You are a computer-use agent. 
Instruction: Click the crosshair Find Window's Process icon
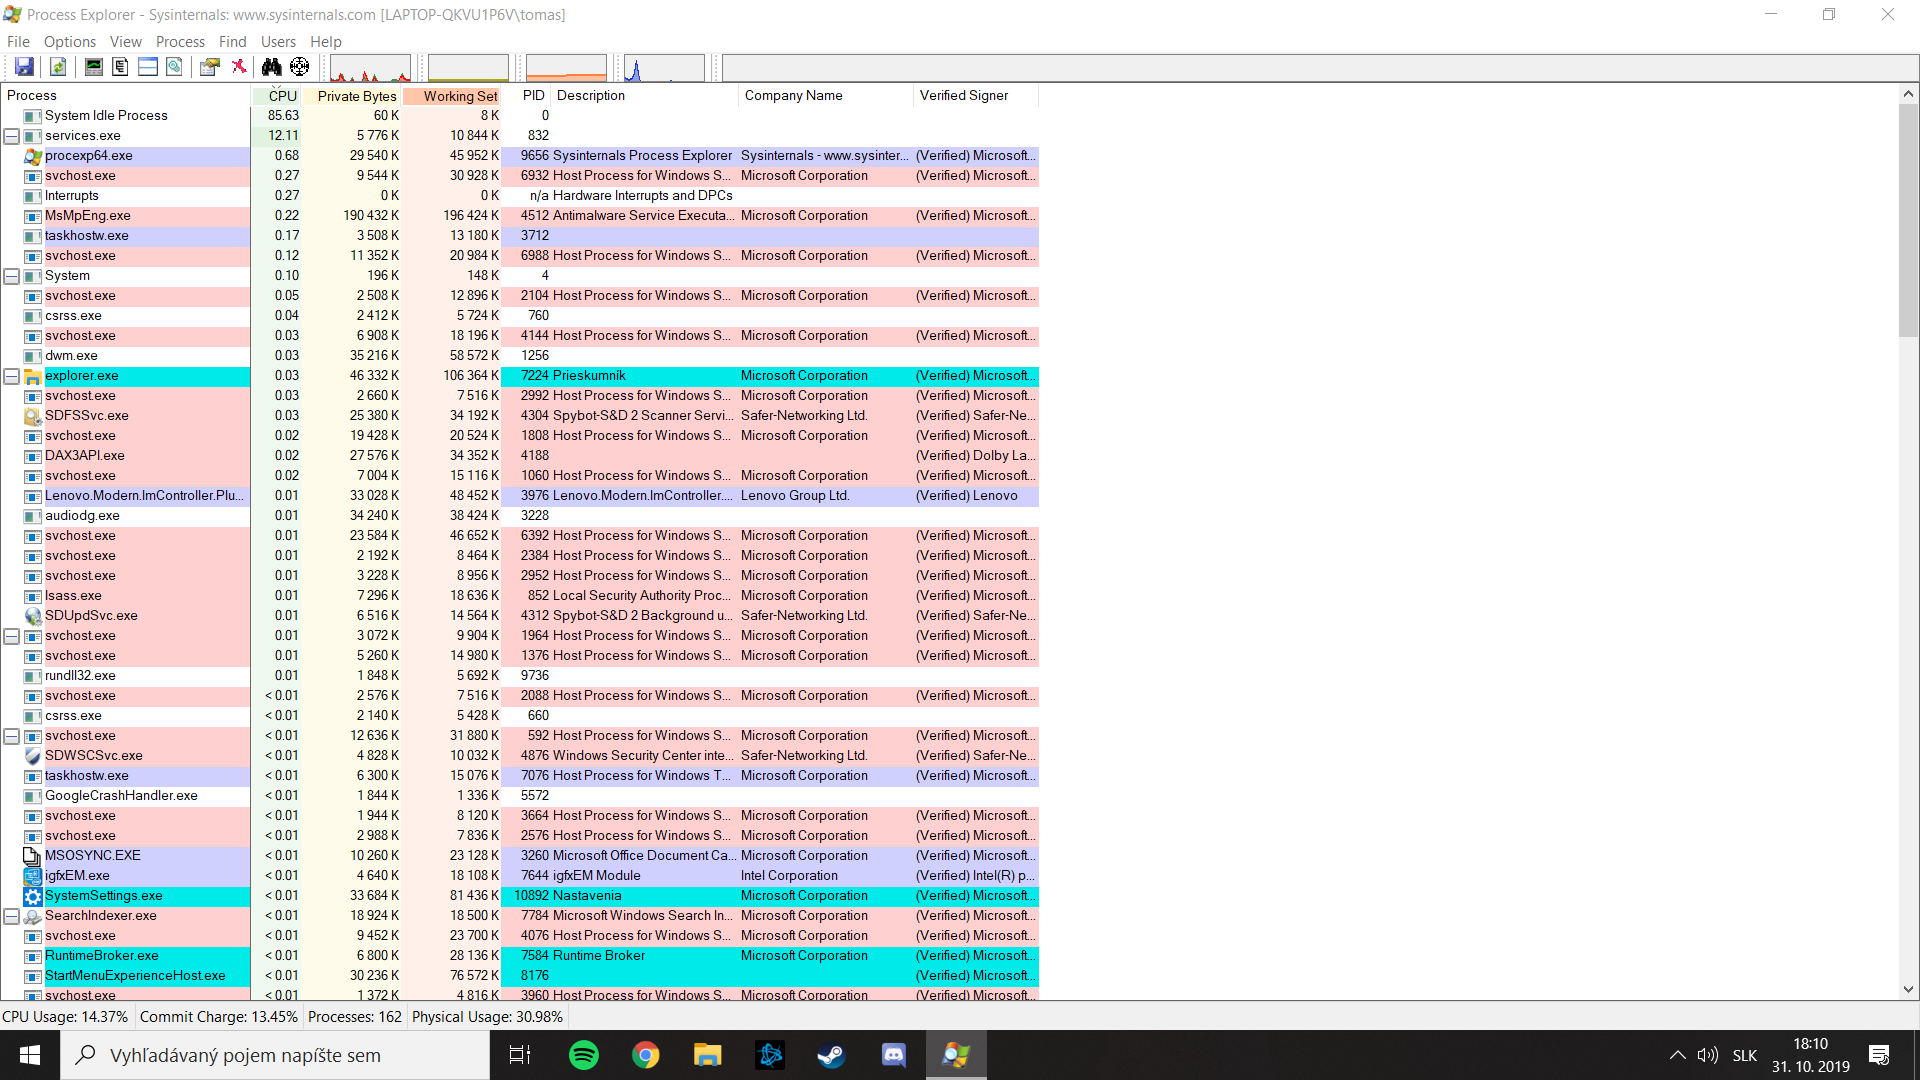pos(299,67)
